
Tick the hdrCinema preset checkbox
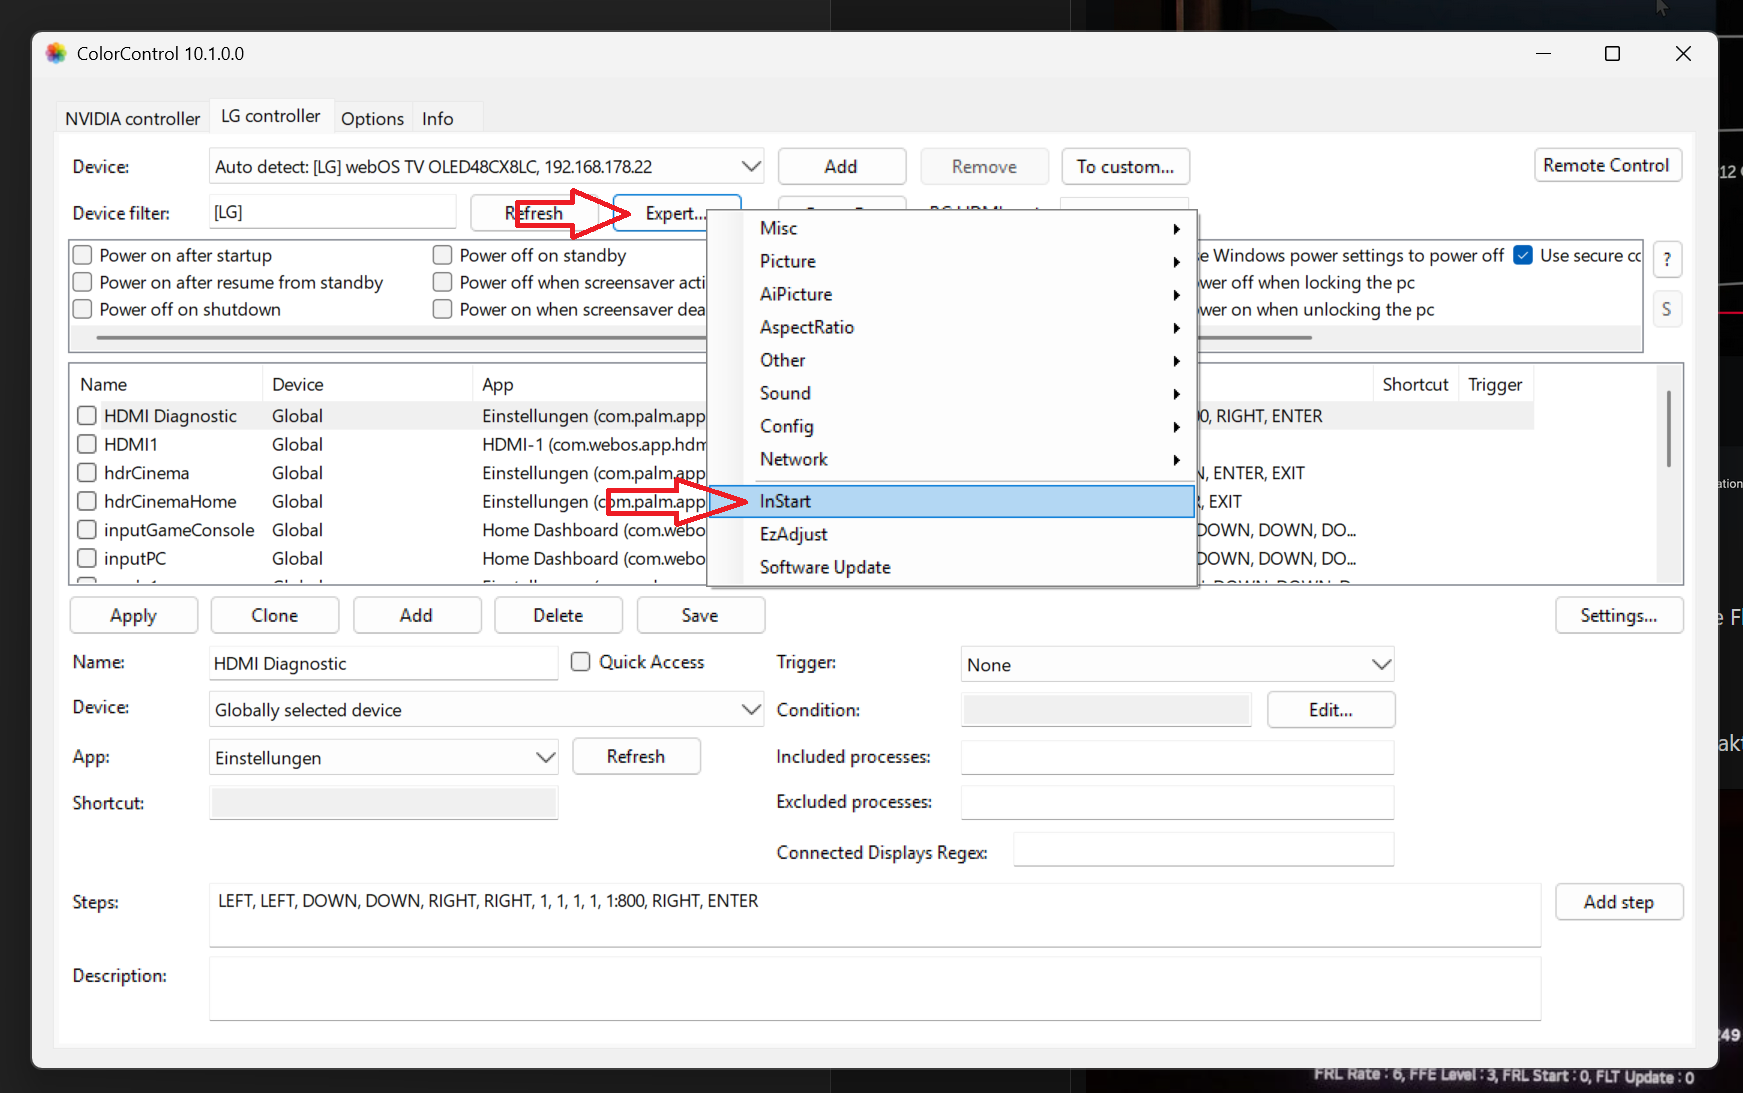87,472
